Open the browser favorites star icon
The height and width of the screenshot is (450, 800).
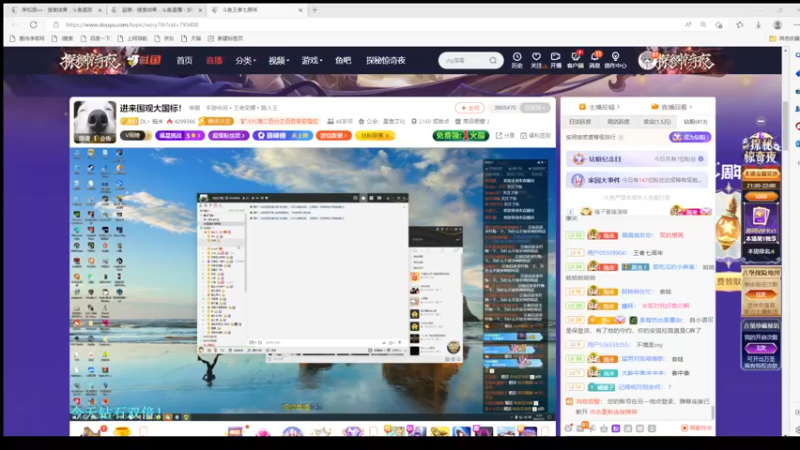pos(740,24)
